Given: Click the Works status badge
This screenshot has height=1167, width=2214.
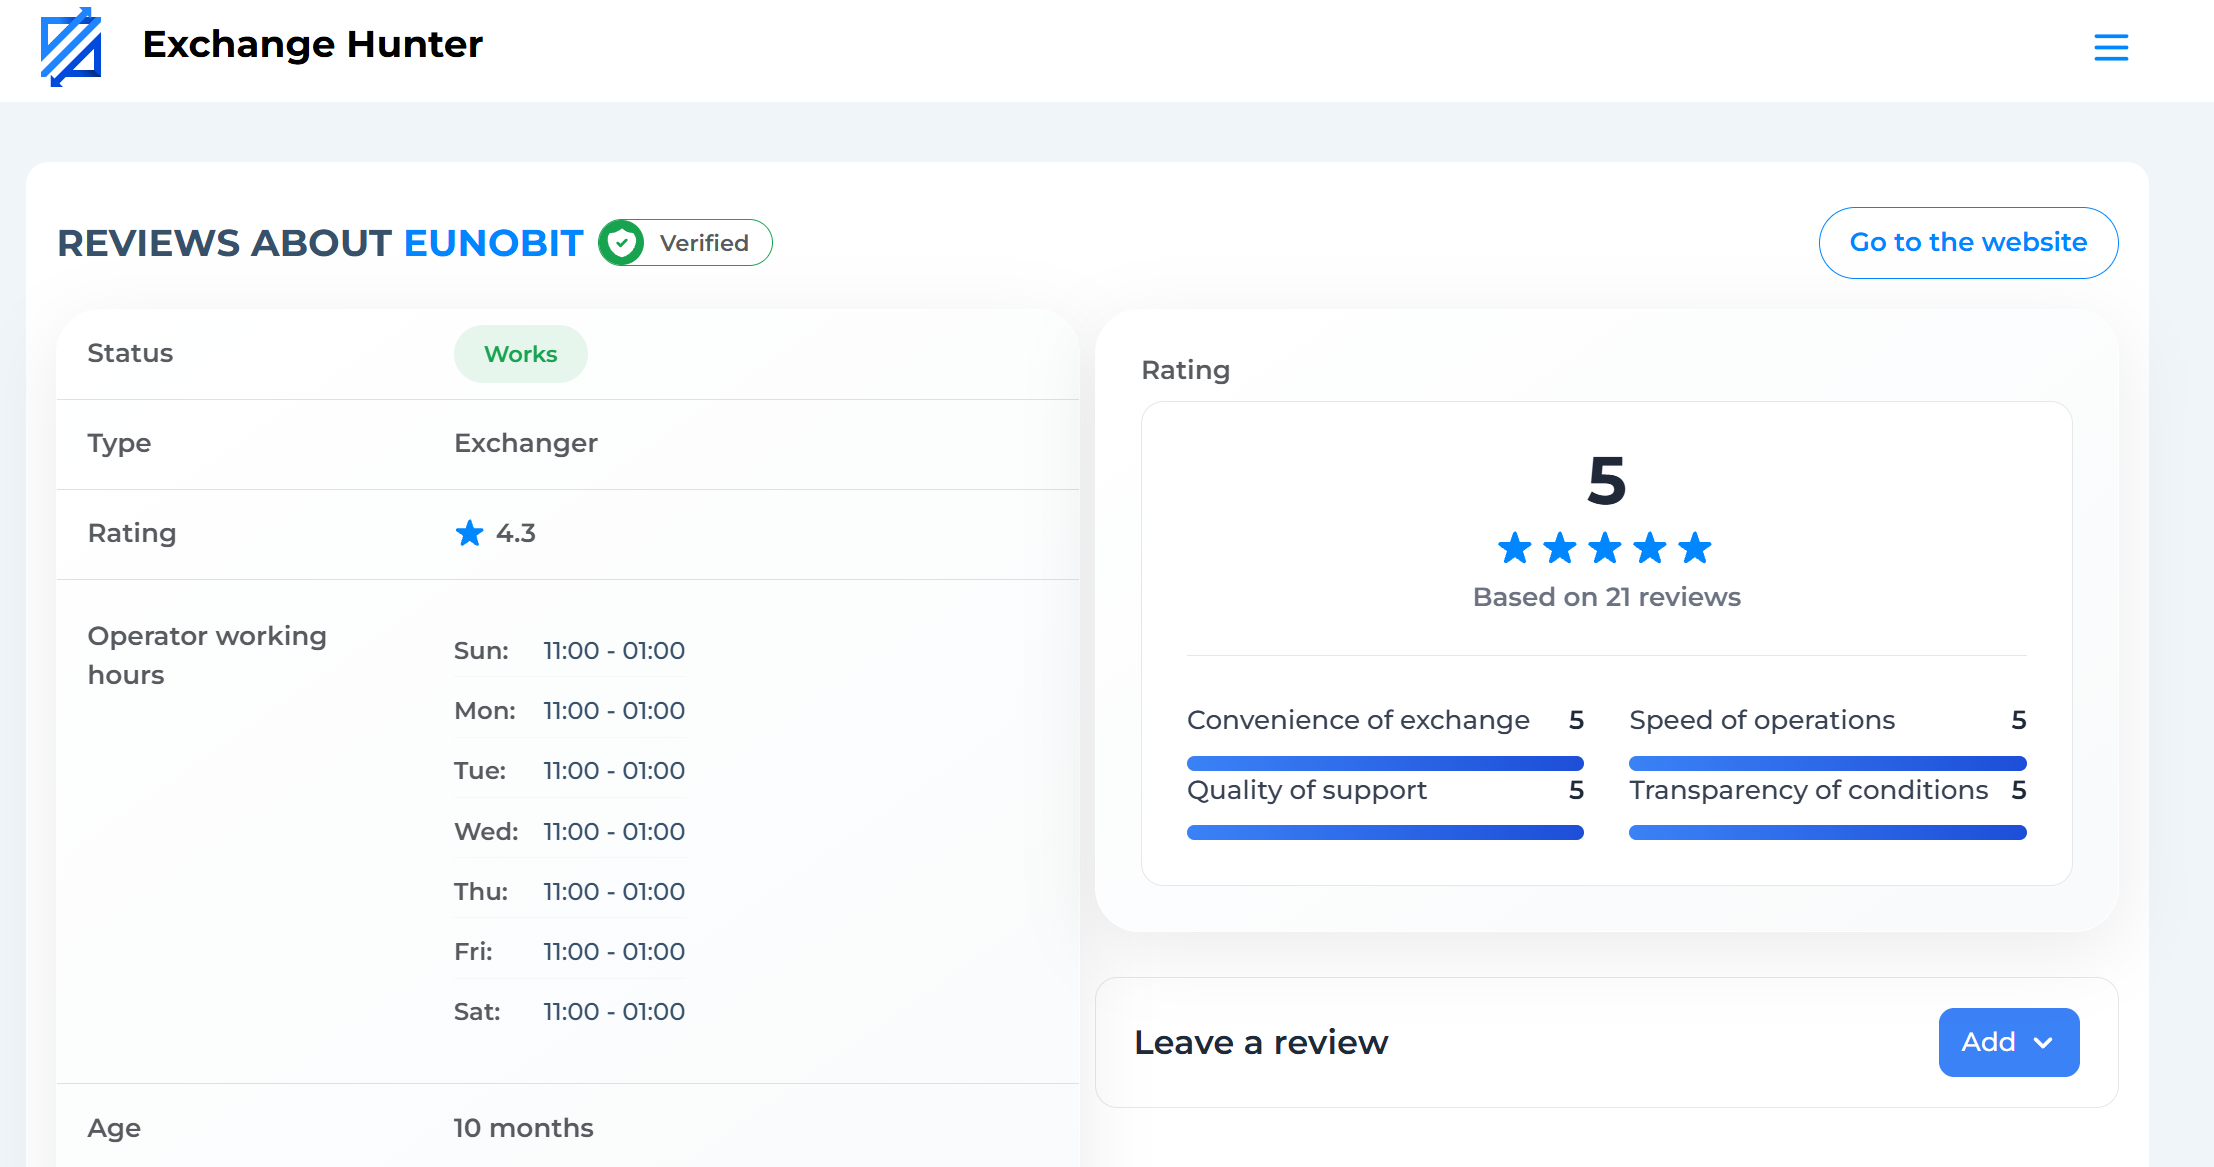Looking at the screenshot, I should pos(521,354).
